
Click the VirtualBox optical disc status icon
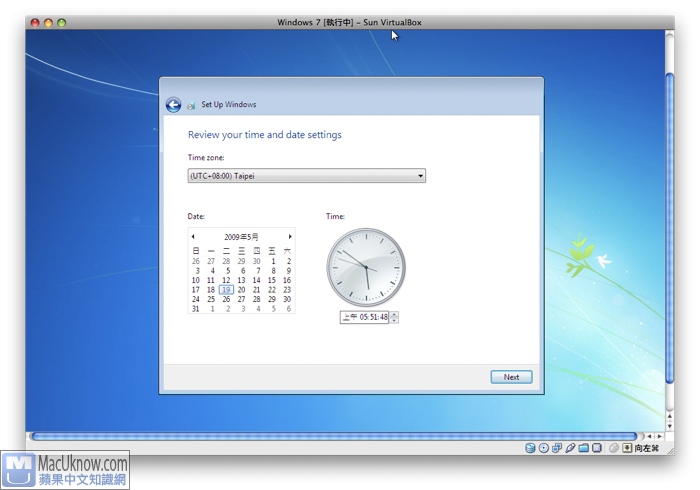pyautogui.click(x=543, y=448)
